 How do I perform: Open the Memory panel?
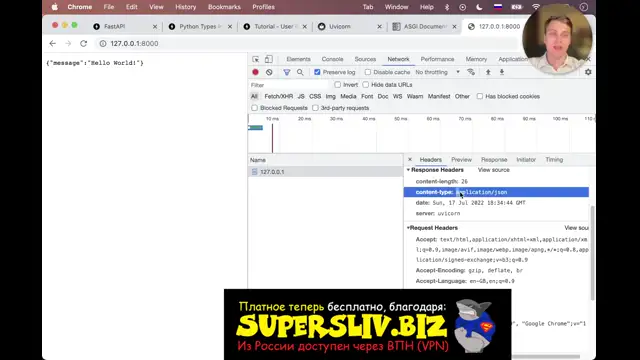pos(476,59)
